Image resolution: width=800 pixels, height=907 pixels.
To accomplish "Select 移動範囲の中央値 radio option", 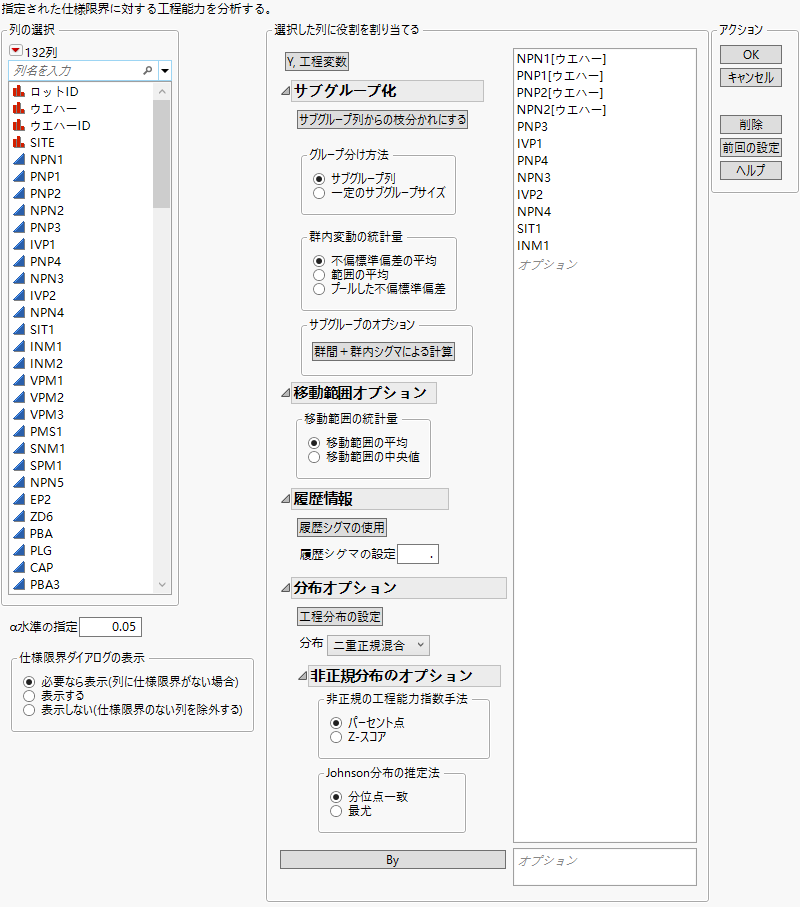I will 314,457.
